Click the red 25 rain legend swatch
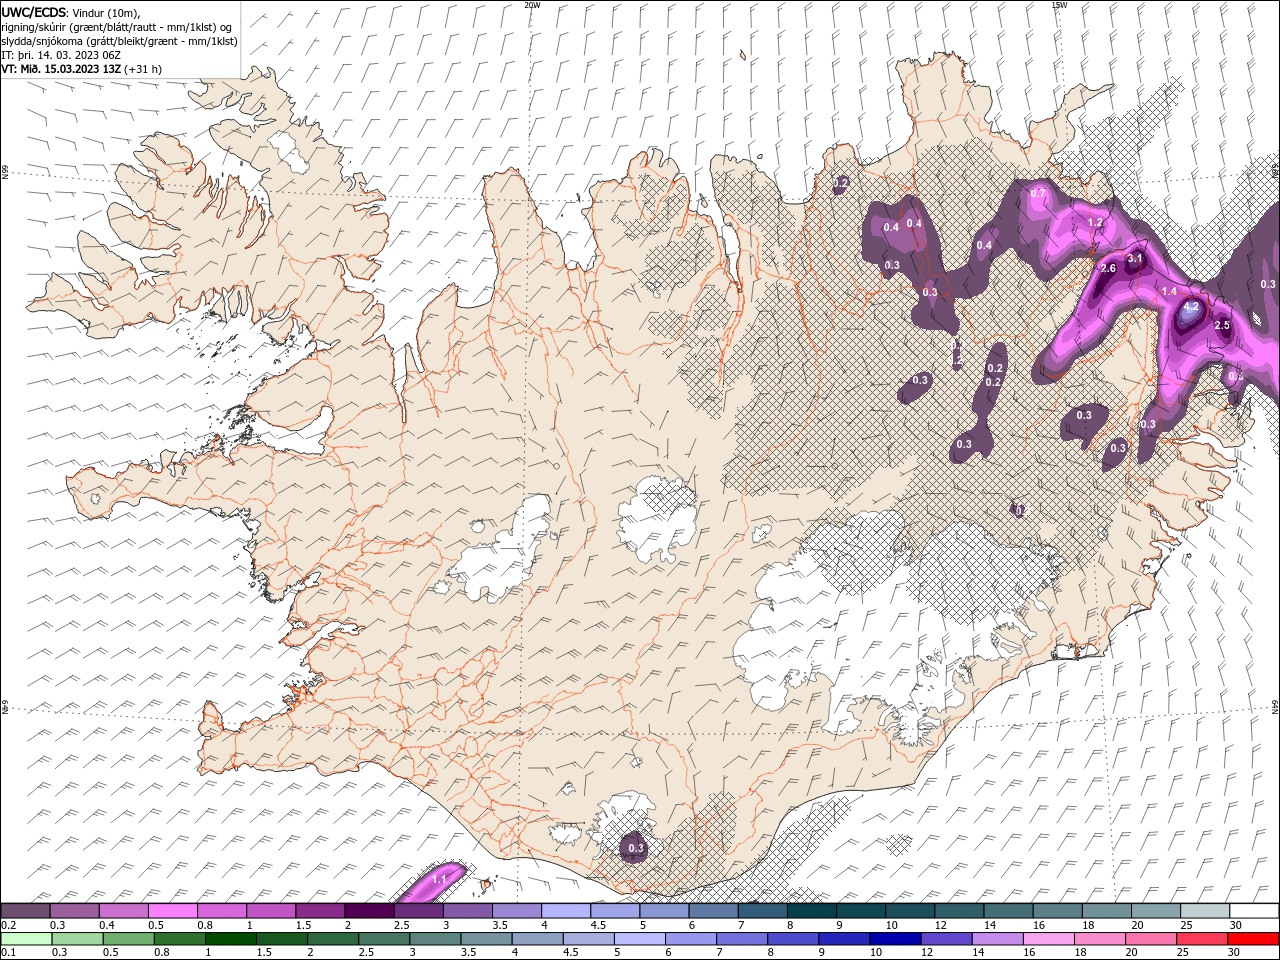The image size is (1280, 960). [1205, 938]
